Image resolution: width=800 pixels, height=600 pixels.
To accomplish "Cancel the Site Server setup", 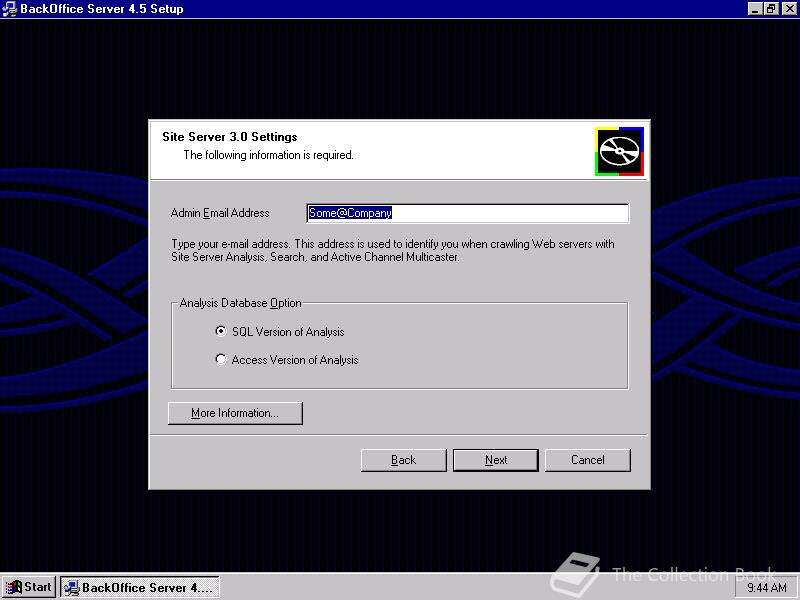I will coord(588,460).
